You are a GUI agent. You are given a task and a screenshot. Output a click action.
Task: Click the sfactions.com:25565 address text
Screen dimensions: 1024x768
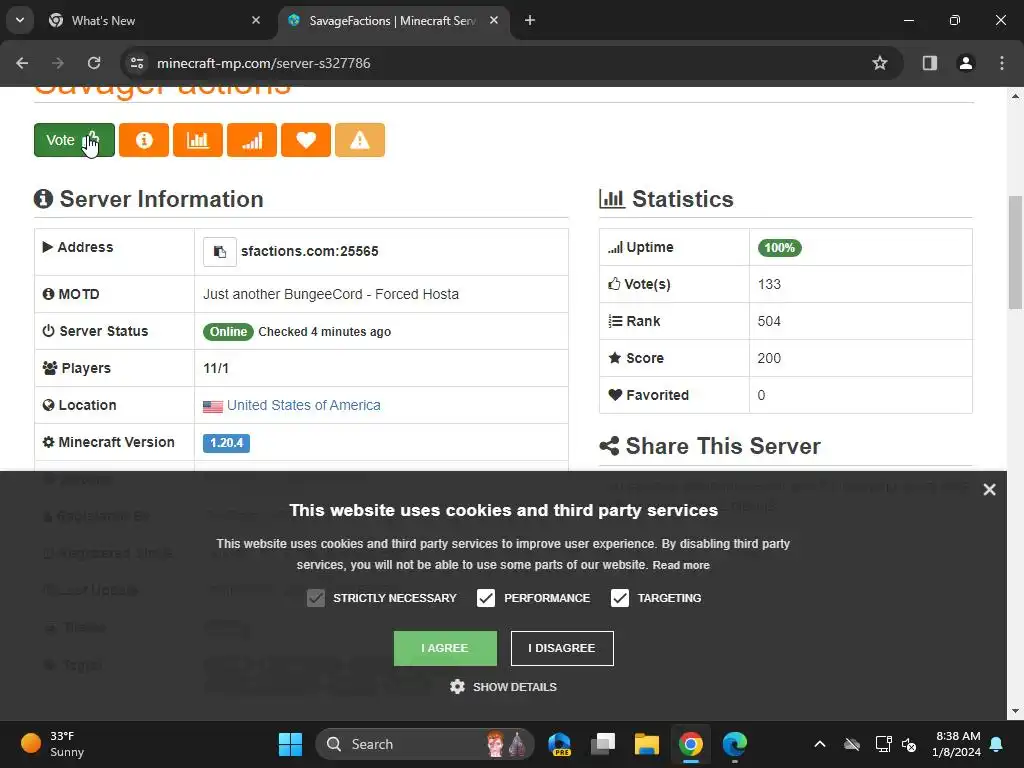(x=310, y=251)
